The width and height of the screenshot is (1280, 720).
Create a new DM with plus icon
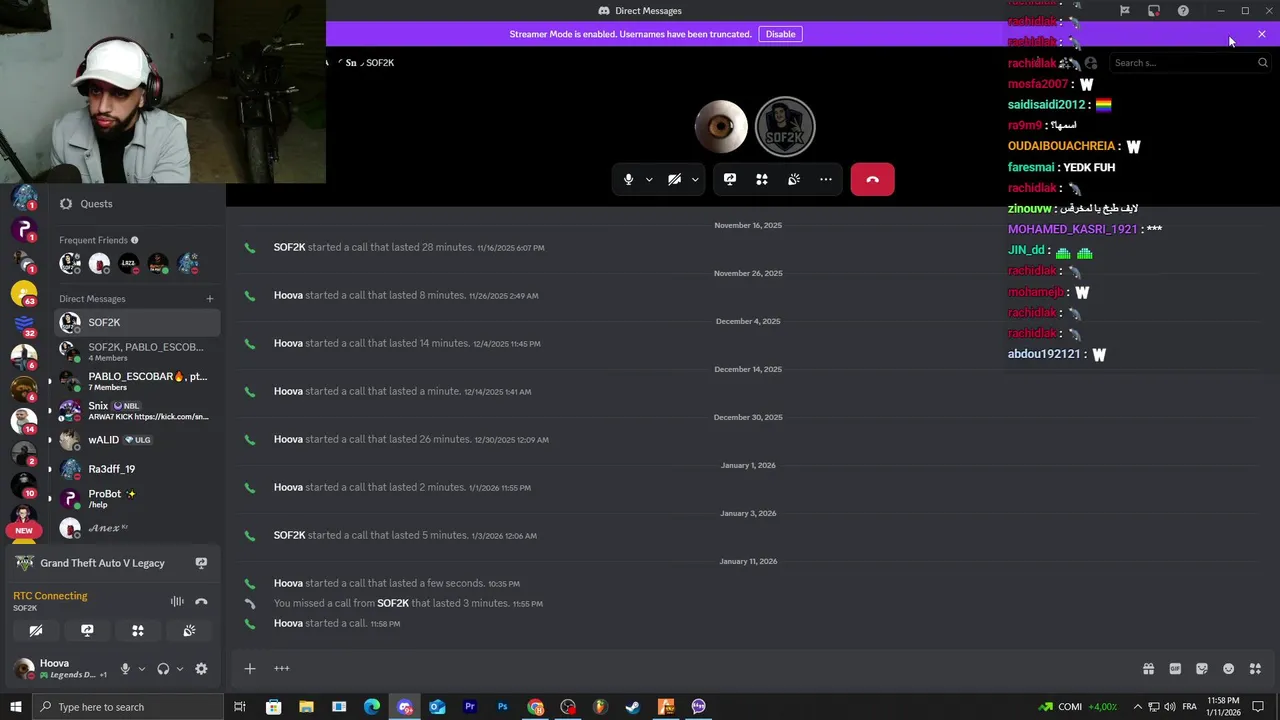210,299
